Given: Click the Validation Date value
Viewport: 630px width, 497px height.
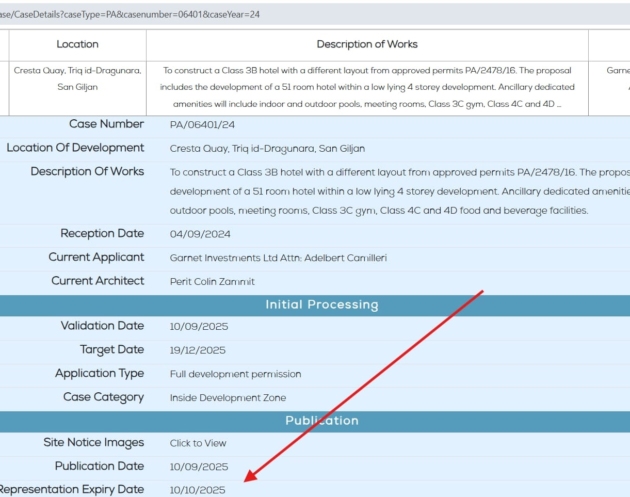Looking at the screenshot, I should 199,327.
